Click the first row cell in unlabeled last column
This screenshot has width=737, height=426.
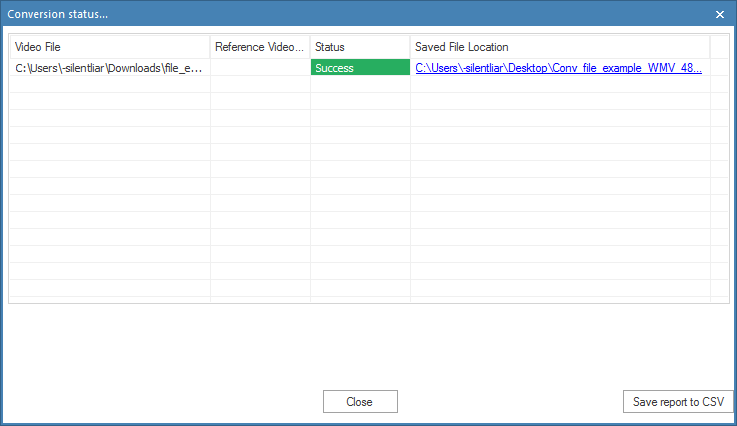[719, 68]
